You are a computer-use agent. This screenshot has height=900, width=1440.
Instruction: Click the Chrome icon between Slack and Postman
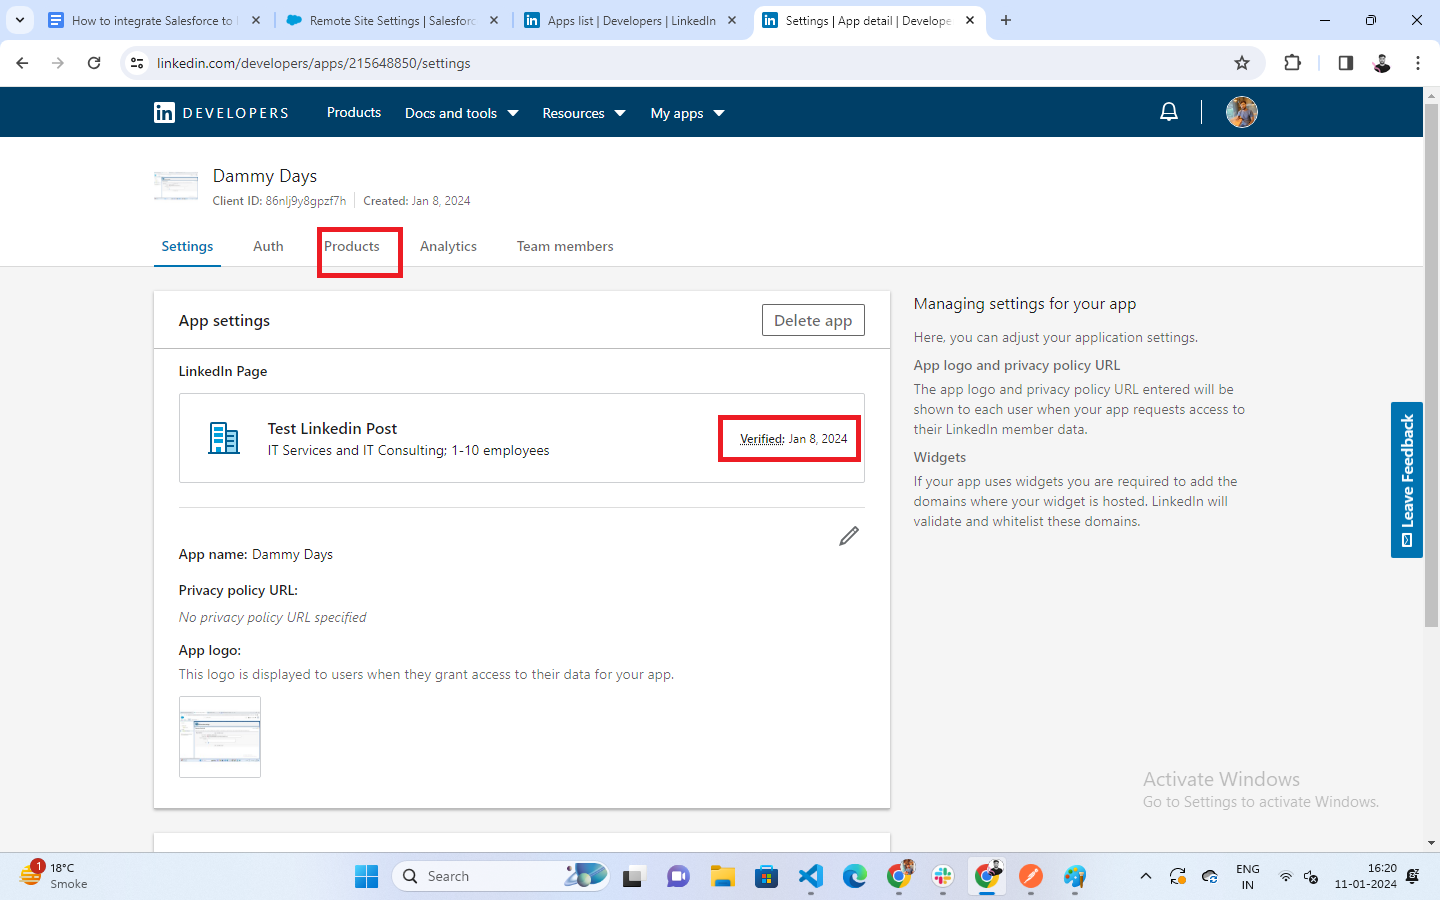[988, 876]
